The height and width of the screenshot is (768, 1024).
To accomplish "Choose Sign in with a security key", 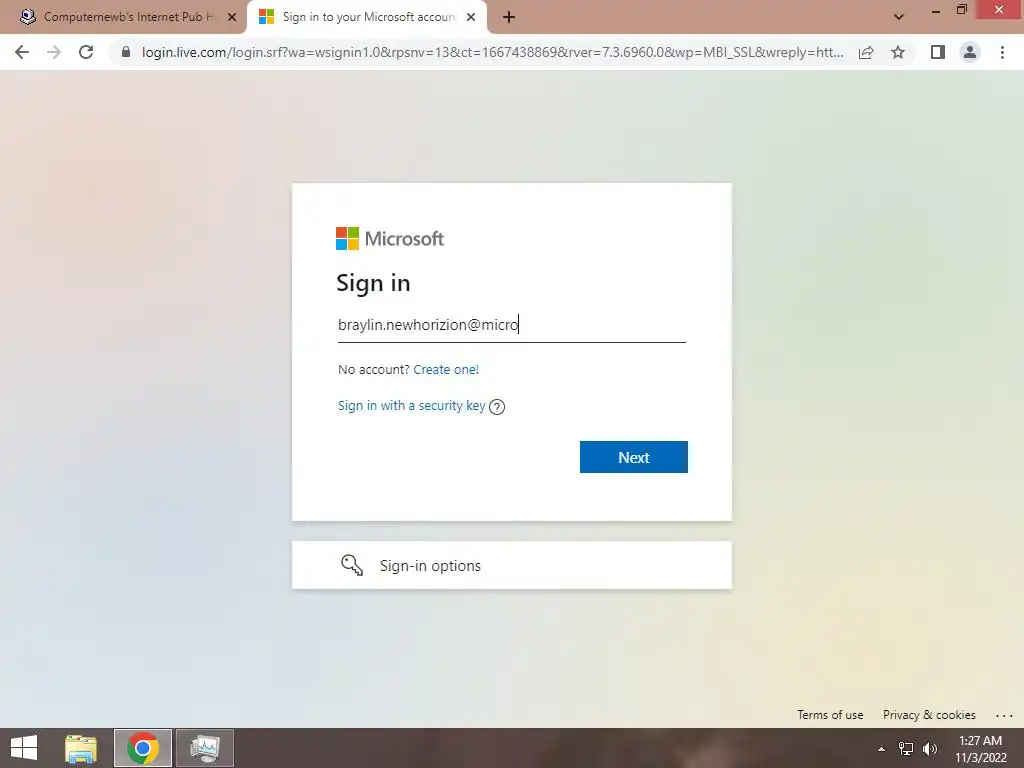I will pyautogui.click(x=411, y=406).
